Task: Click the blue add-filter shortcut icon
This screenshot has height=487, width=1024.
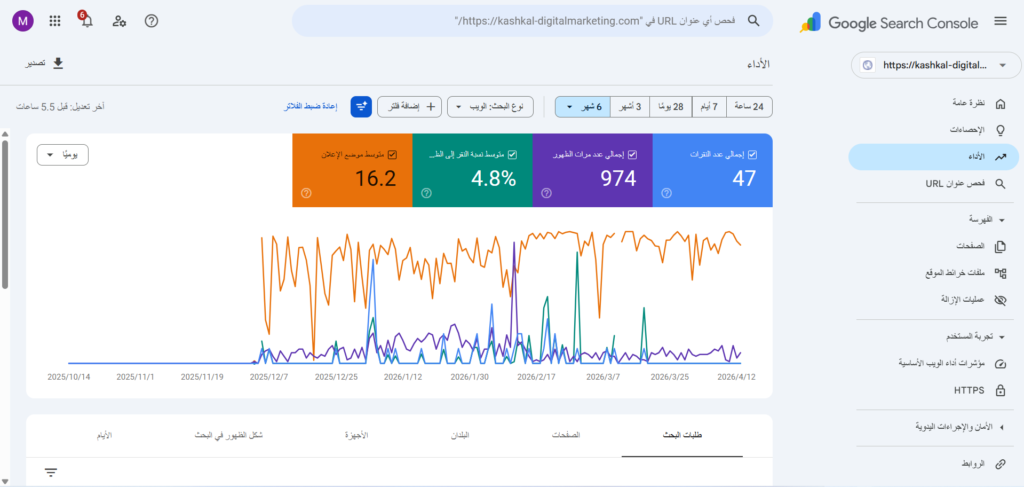Action: pos(361,106)
